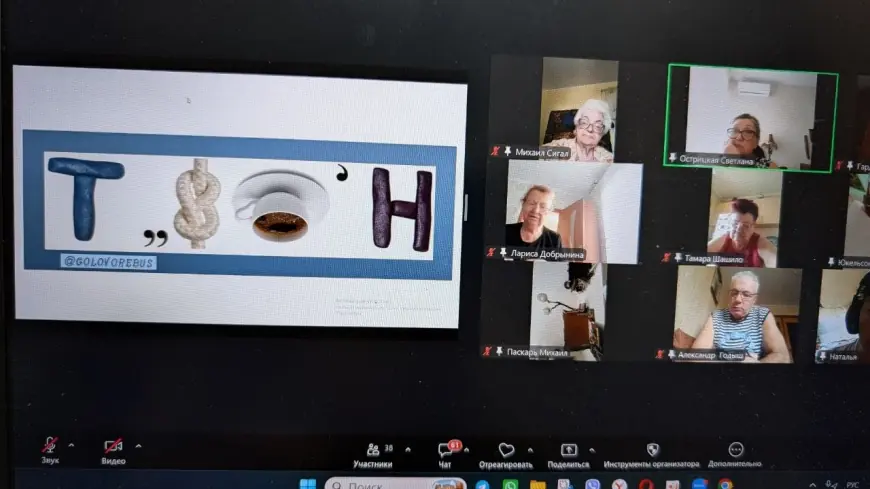Open Отреагировать reactions heart icon
Screen dimensions: 870x489
coord(505,456)
